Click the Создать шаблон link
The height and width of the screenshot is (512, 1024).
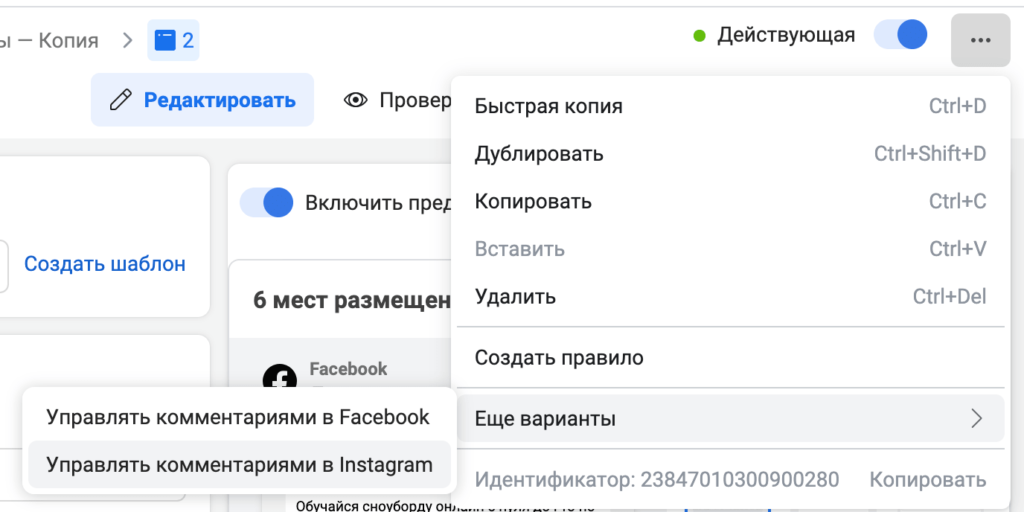105,264
